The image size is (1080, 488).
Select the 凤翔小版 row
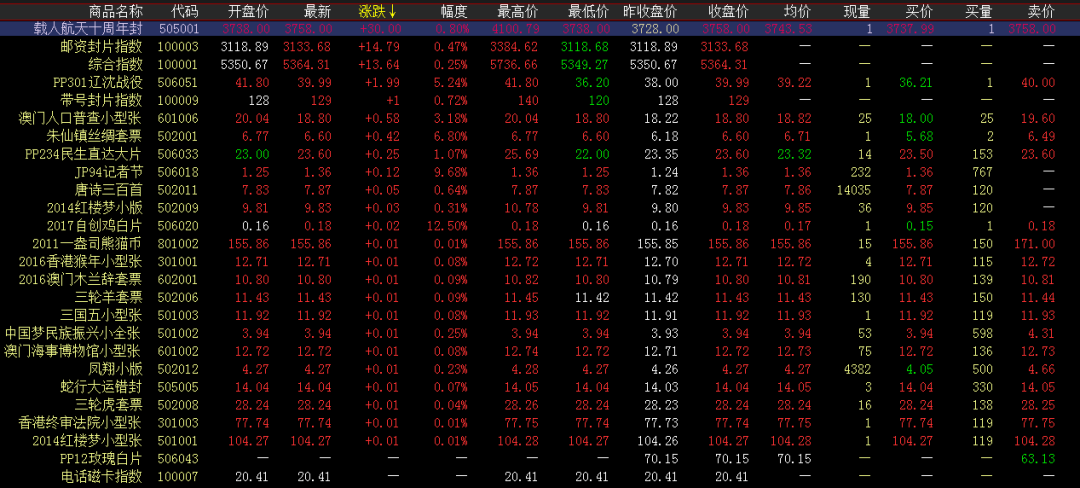540,369
